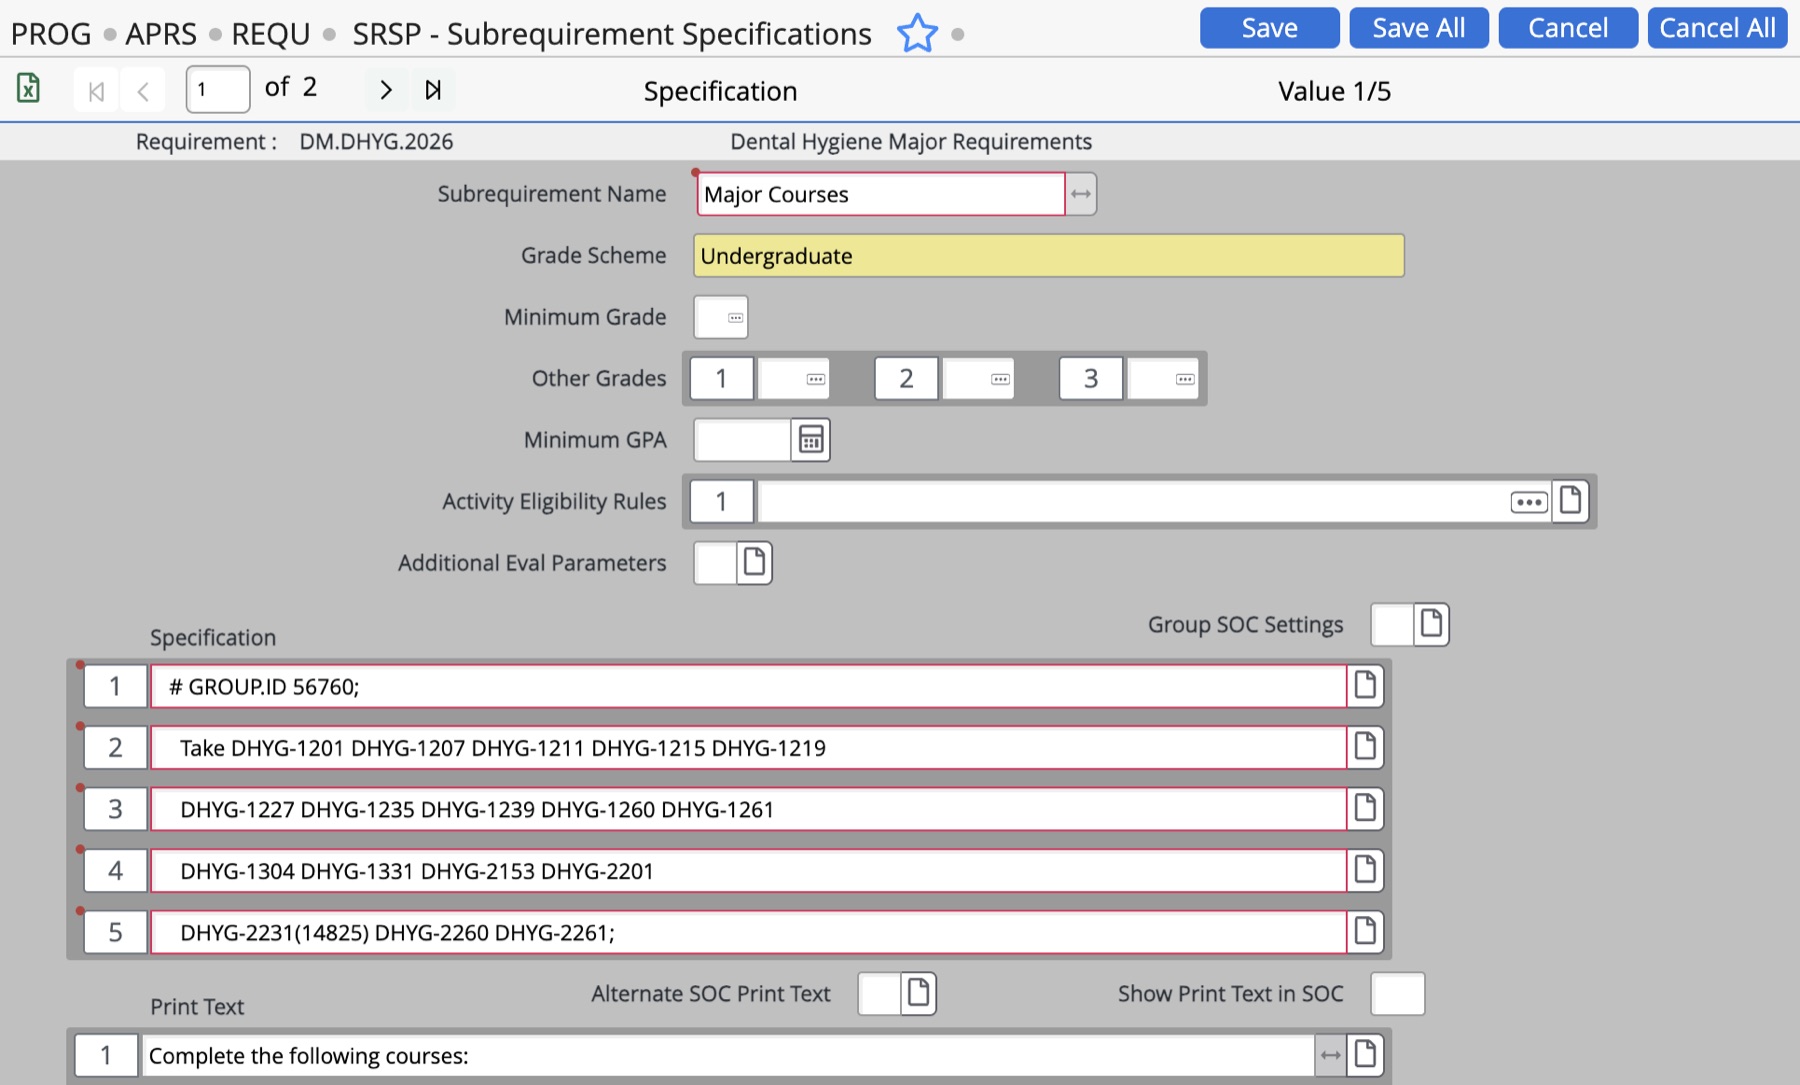Open Alternate SOC Print Text detail icon
The image size is (1800, 1085).
[918, 994]
